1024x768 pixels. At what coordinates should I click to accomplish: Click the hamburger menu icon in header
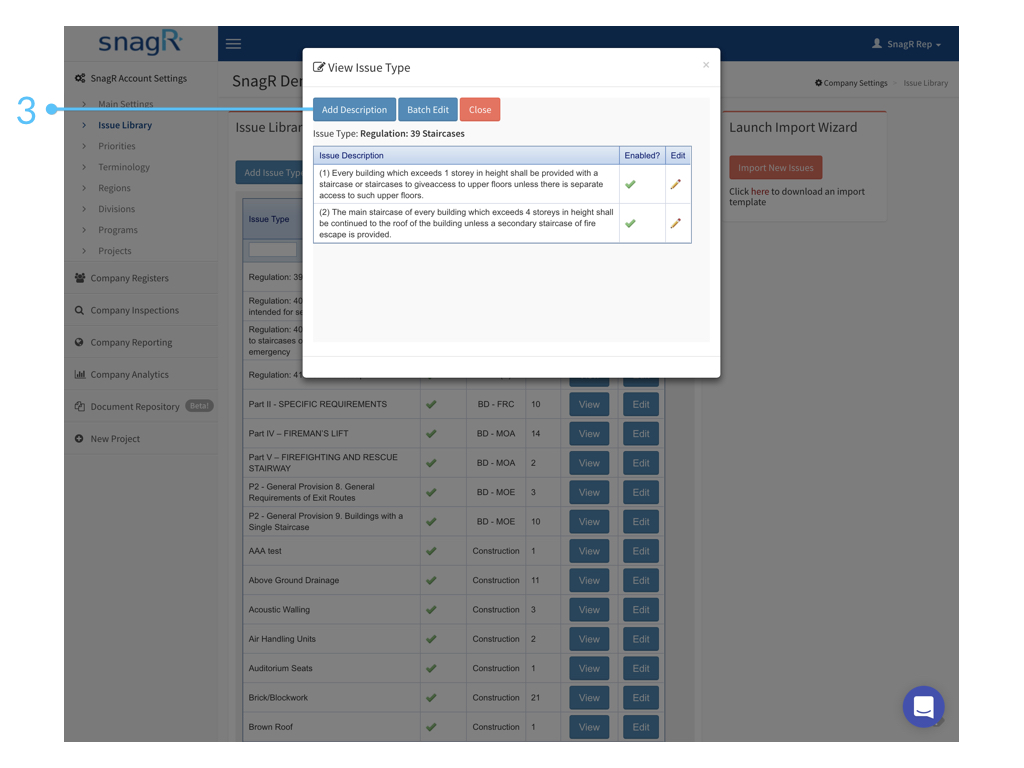point(233,44)
